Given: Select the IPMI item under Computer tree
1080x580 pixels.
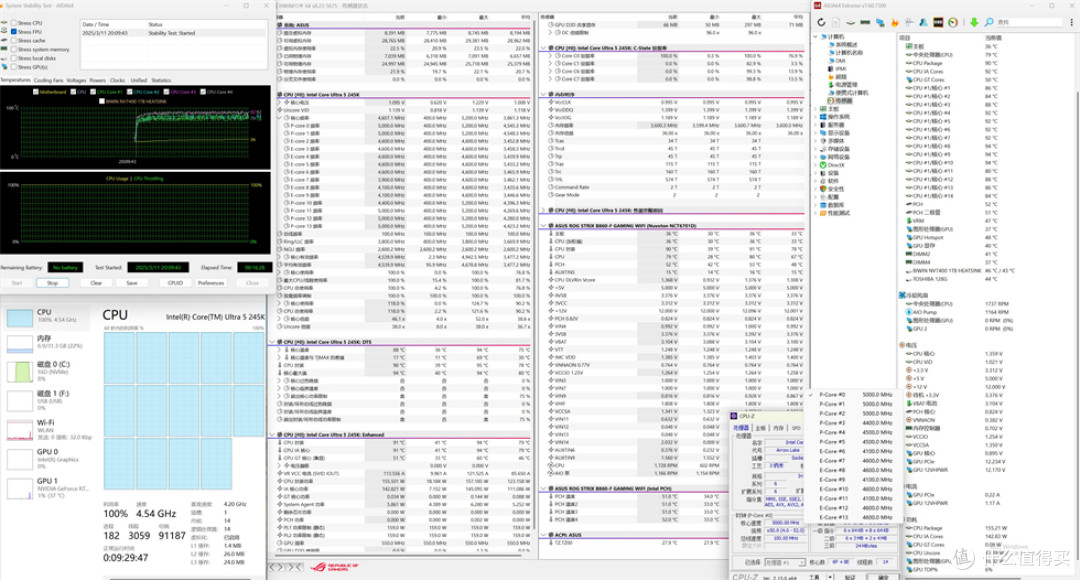Looking at the screenshot, I should pyautogui.click(x=836, y=69).
